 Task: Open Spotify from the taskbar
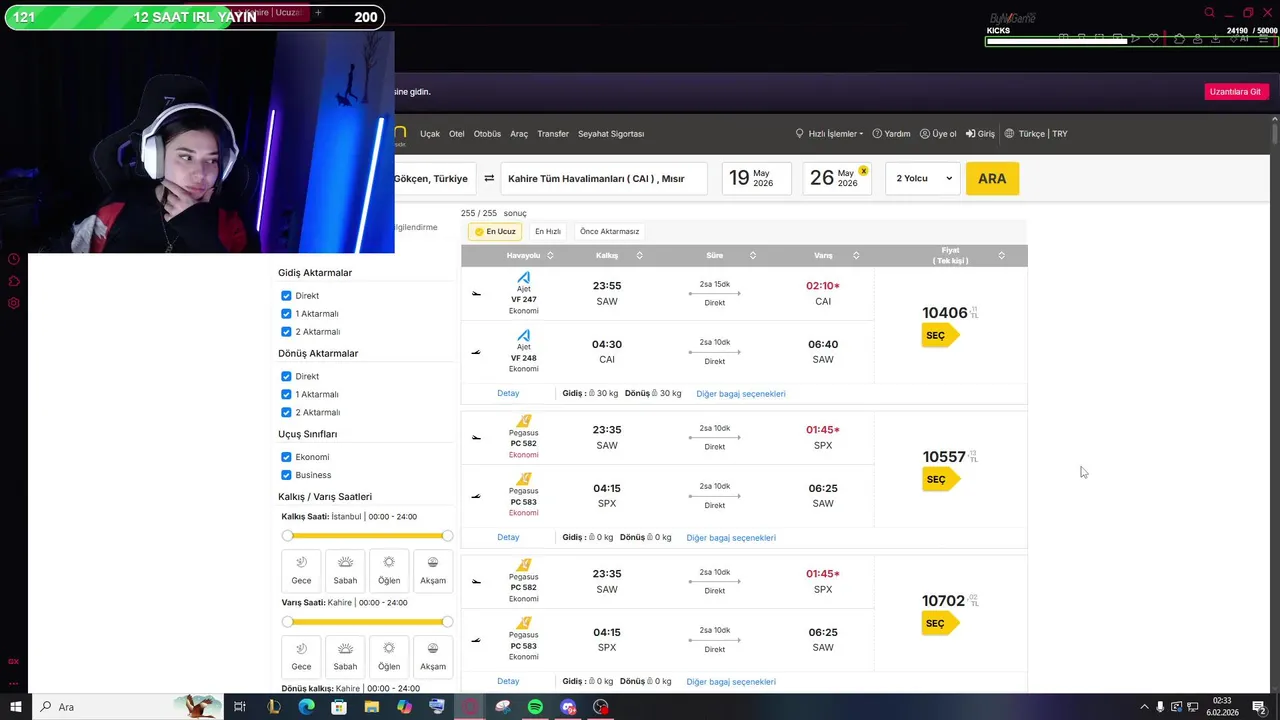(535, 707)
